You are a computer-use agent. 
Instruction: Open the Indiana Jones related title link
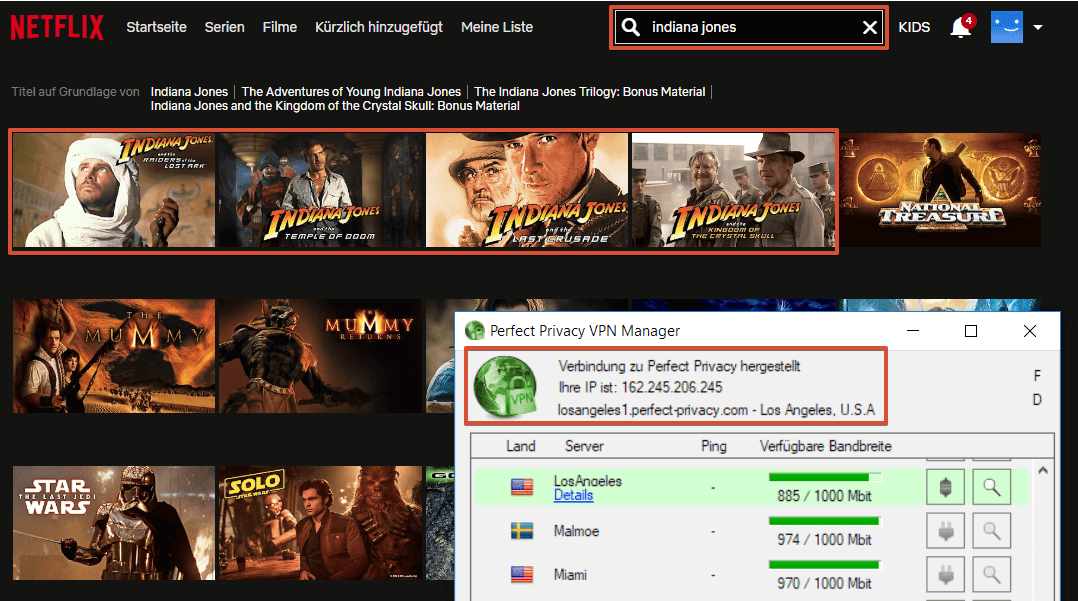[x=189, y=91]
